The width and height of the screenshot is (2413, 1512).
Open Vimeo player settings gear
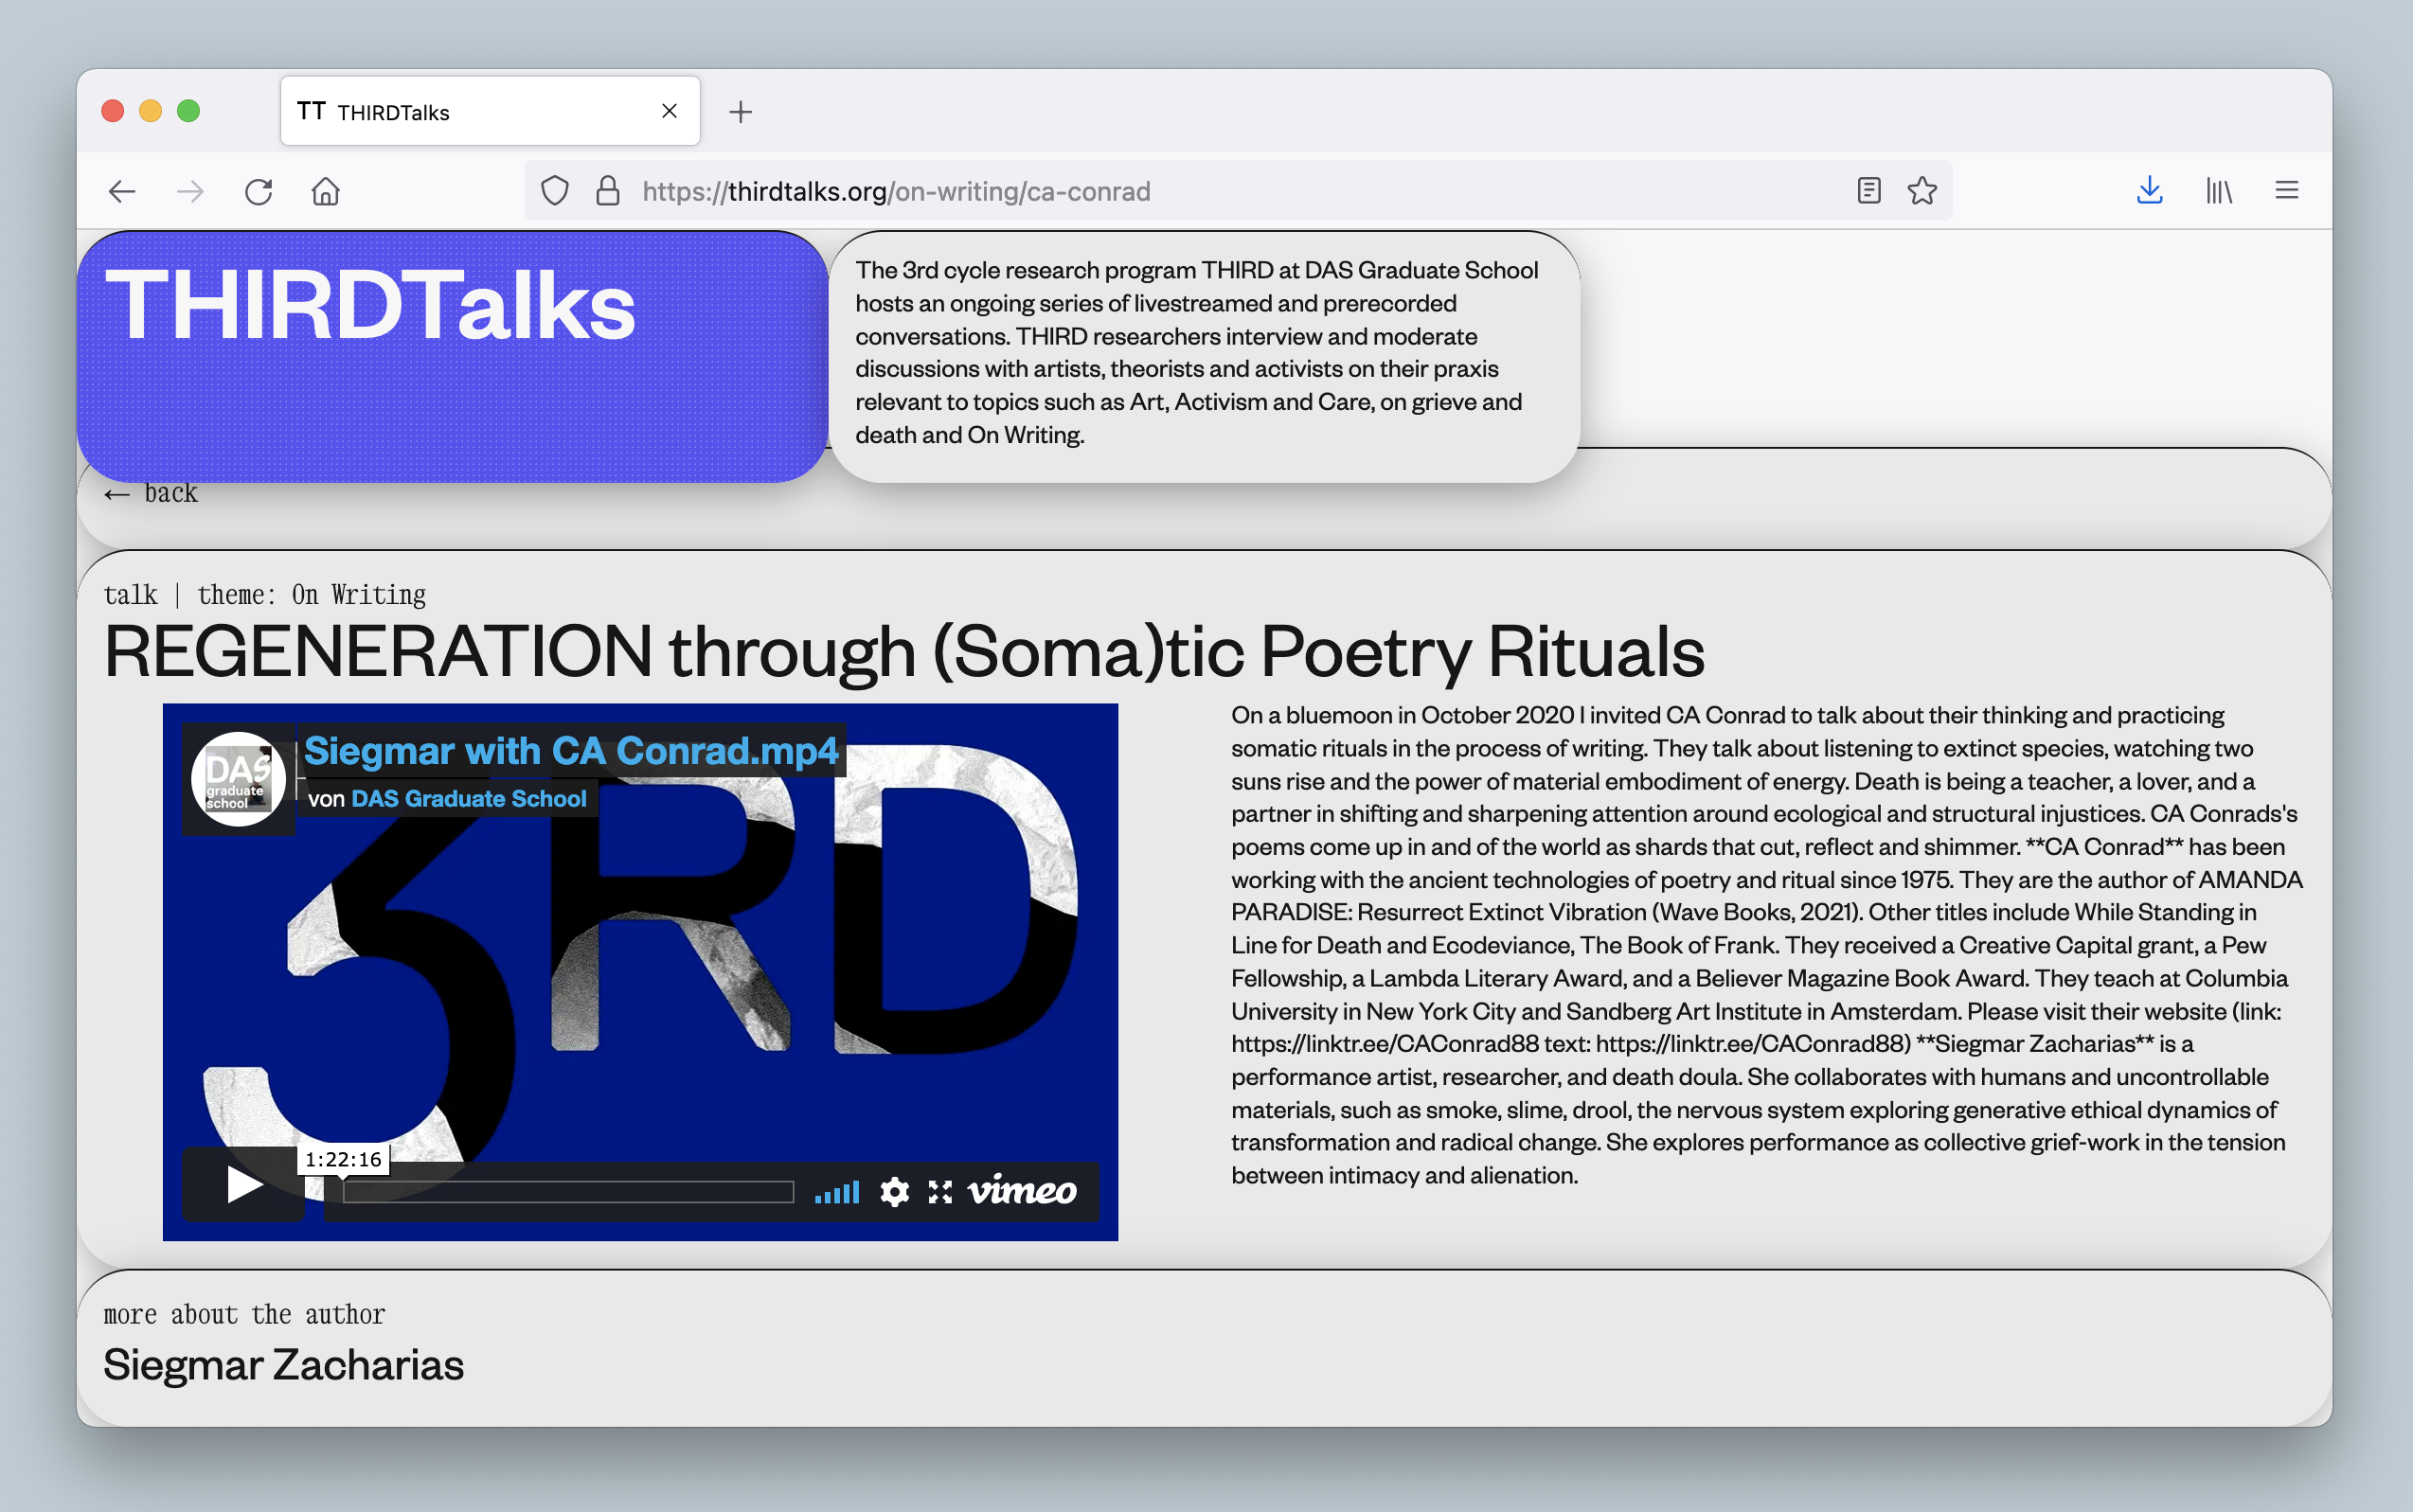pos(894,1191)
